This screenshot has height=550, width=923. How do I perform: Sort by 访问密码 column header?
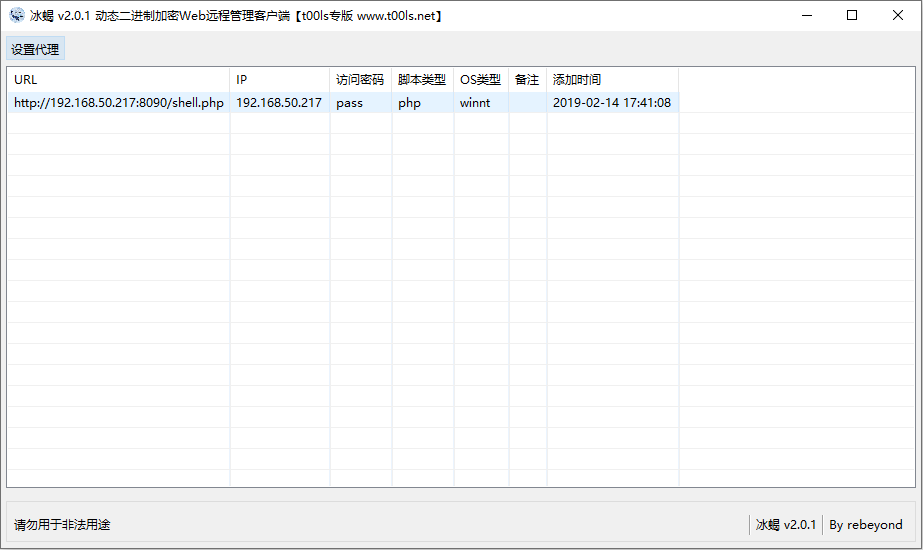pos(360,80)
